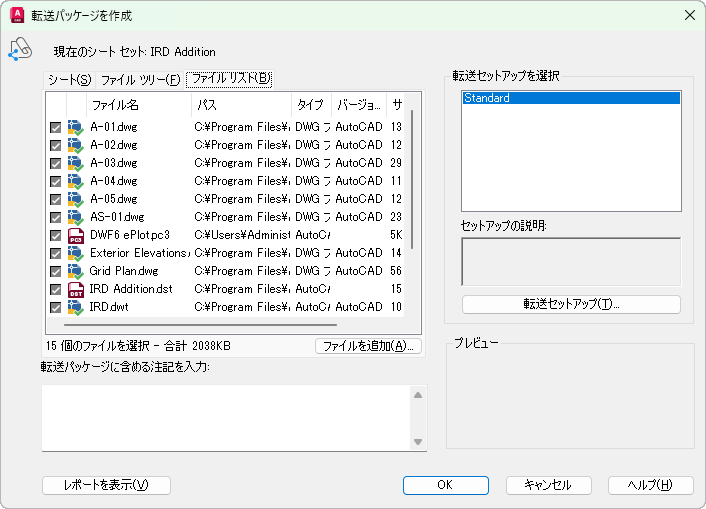Click the Exterior Elevations drawing icon
The width and height of the screenshot is (706, 509).
click(x=75, y=253)
